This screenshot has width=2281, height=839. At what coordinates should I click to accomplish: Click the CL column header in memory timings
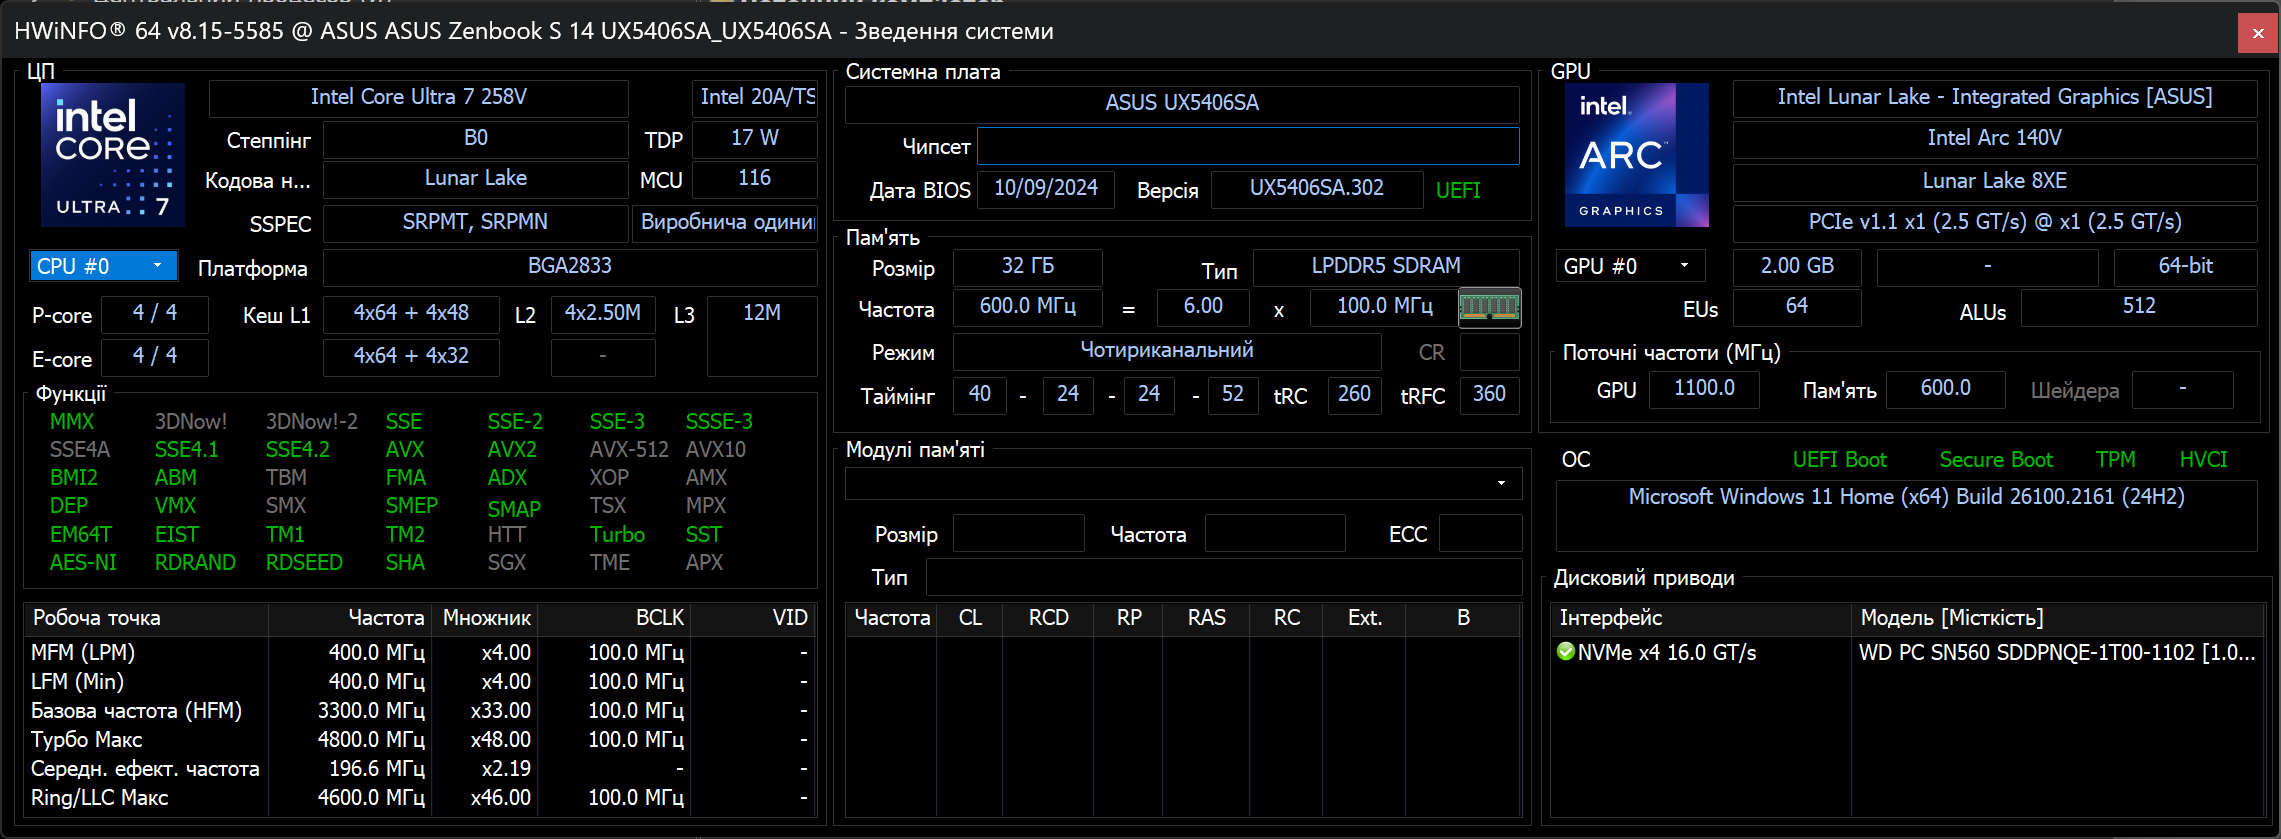pyautogui.click(x=970, y=618)
